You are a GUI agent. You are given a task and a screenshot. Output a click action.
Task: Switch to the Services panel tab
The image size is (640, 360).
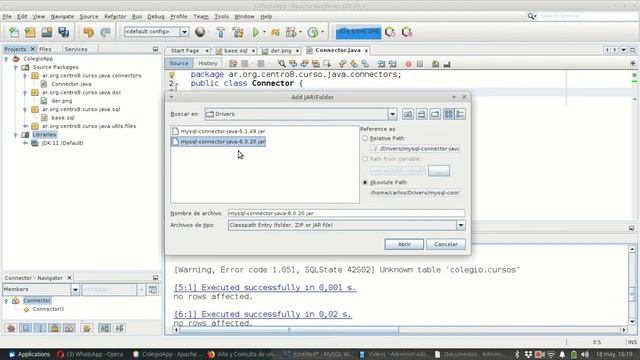pyautogui.click(x=76, y=49)
